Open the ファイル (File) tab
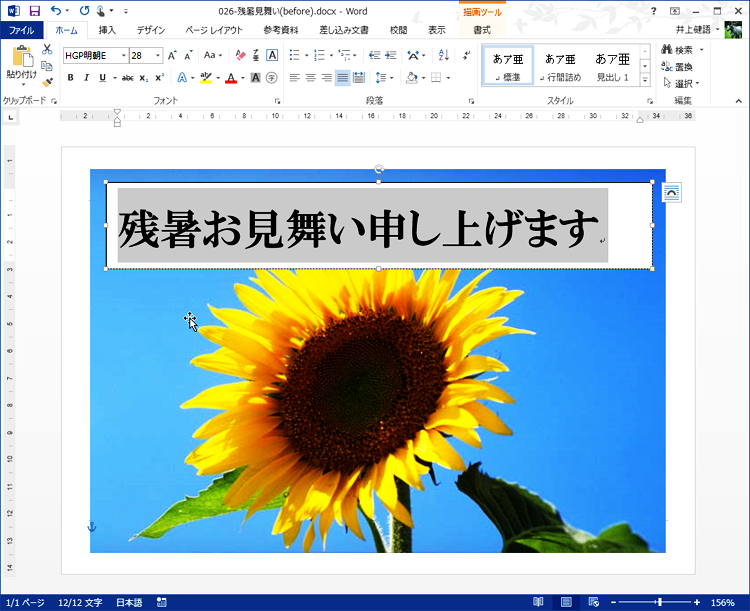 (22, 30)
